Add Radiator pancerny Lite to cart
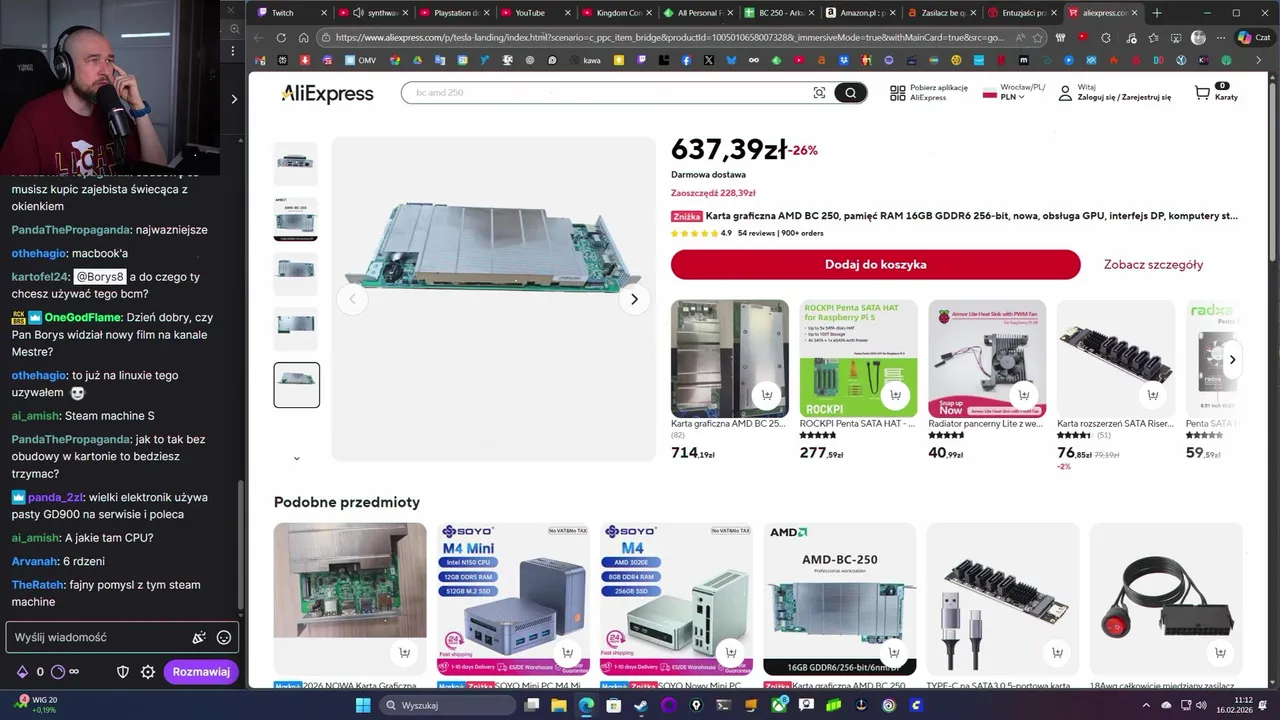This screenshot has width=1280, height=720. pyautogui.click(x=1024, y=395)
